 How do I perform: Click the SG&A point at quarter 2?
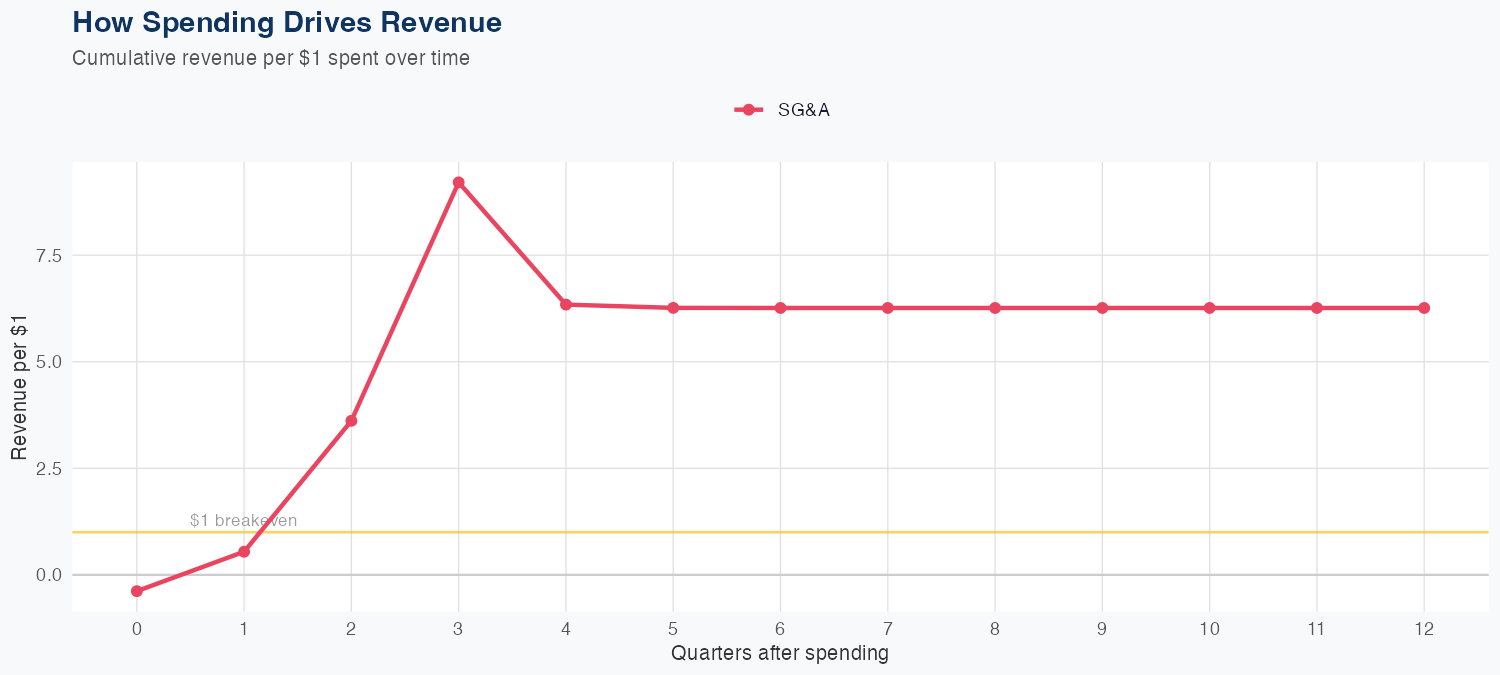[351, 421]
